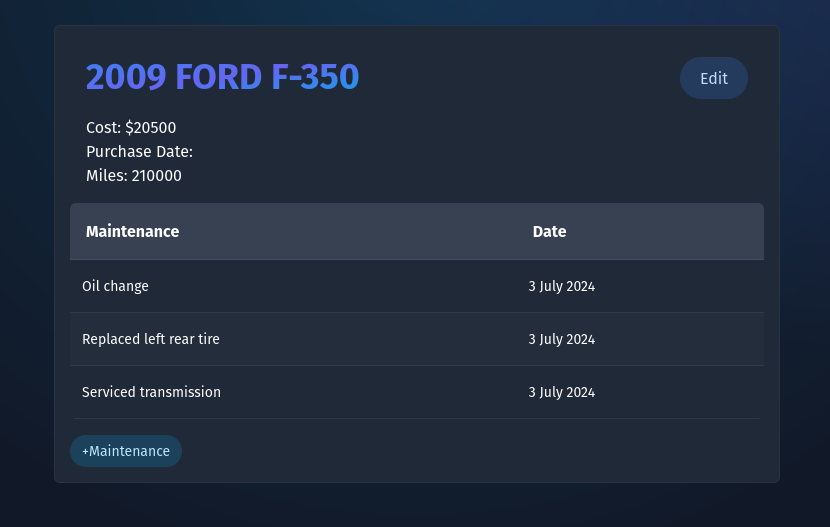This screenshot has width=830, height=527.
Task: Click the Date column header
Action: tap(549, 232)
